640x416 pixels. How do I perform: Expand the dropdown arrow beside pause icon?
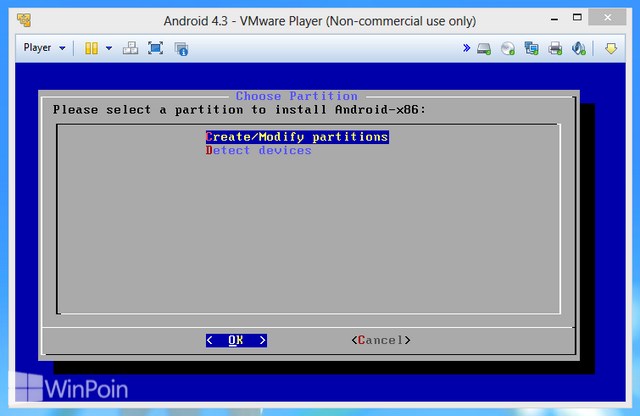tap(109, 48)
